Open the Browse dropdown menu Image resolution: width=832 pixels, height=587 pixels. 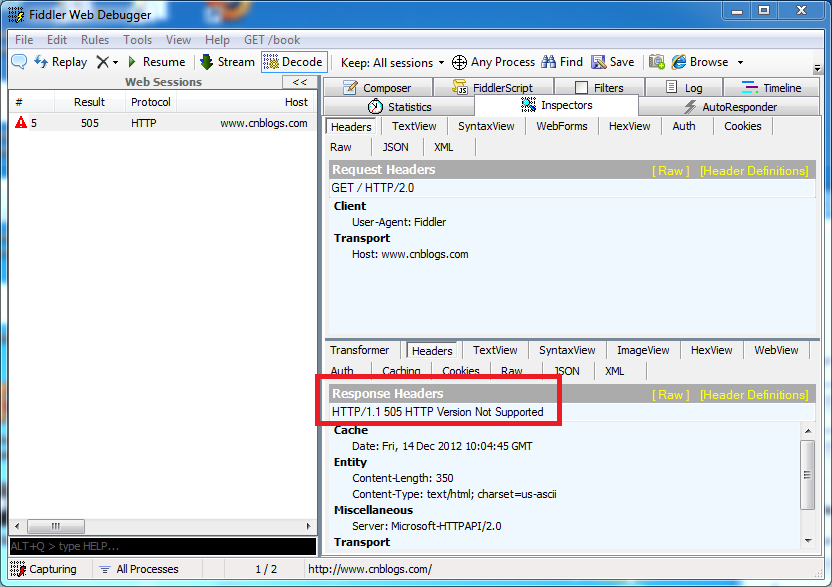[x=740, y=62]
